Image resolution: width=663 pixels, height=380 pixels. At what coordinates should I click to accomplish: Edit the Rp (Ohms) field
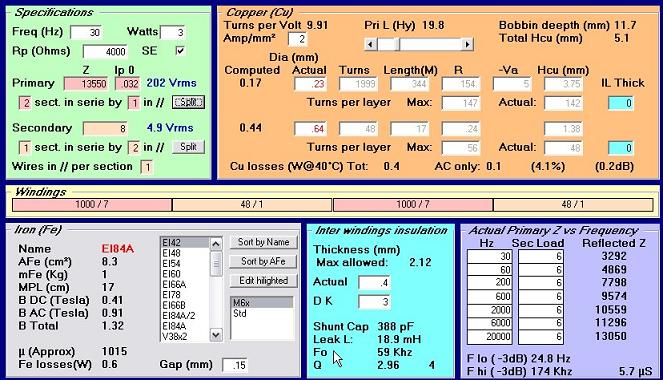click(105, 52)
